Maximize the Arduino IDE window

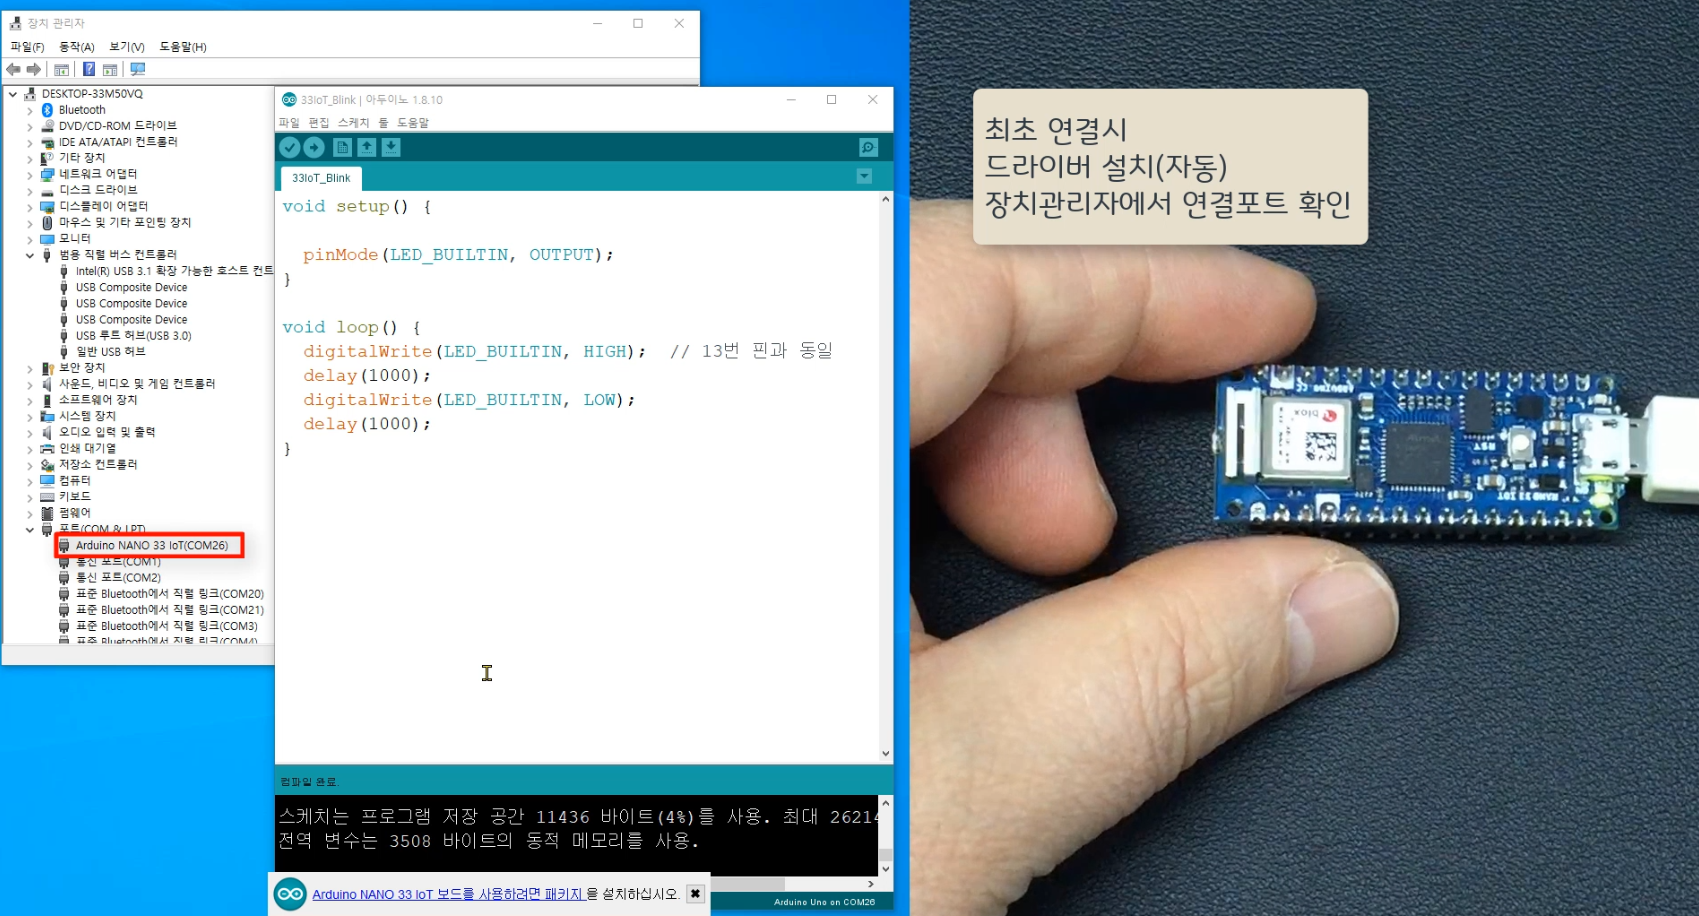pos(831,100)
